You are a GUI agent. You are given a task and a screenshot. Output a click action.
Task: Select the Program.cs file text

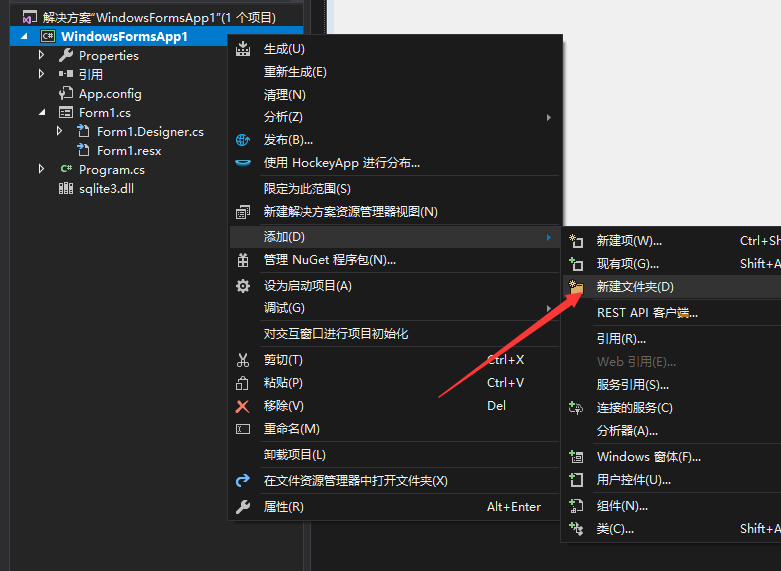(112, 170)
